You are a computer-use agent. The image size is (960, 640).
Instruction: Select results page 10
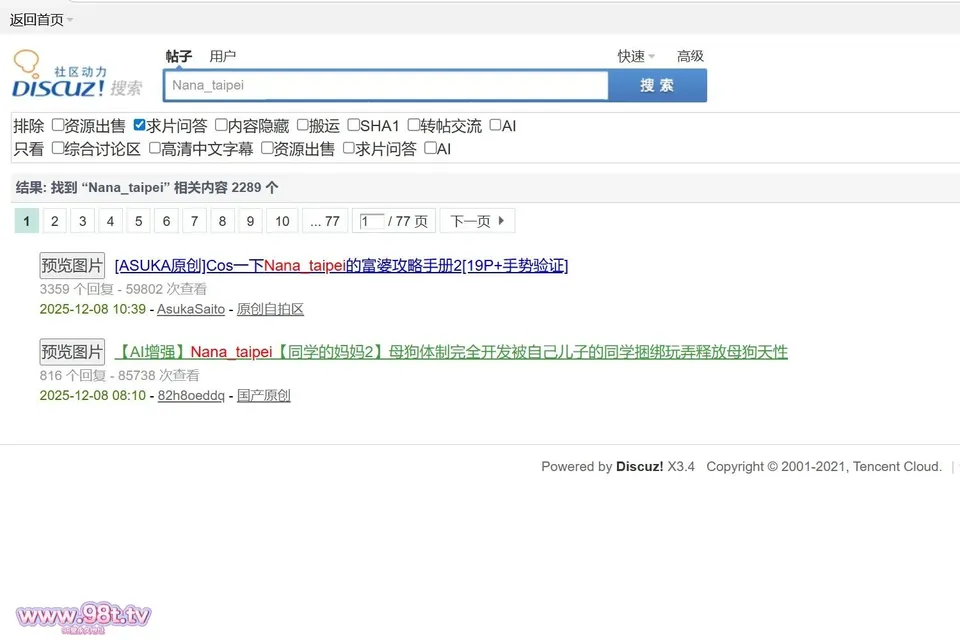[x=282, y=221]
